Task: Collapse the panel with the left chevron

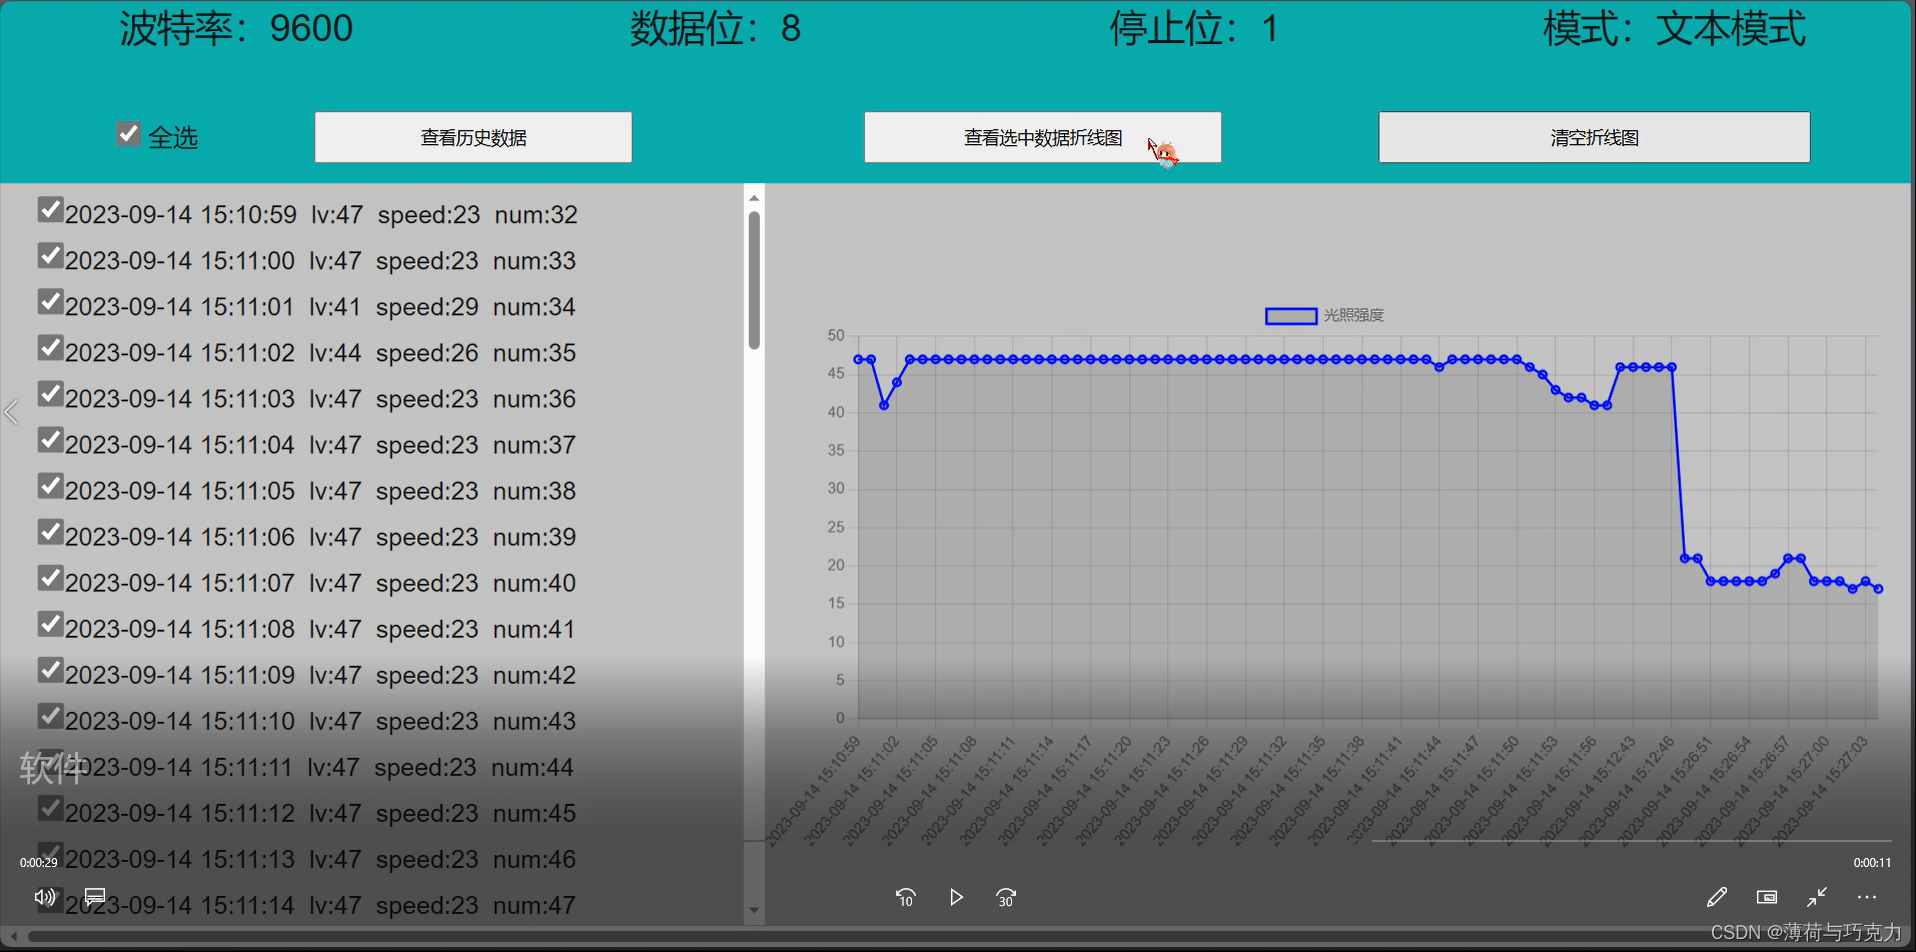Action: click(x=13, y=411)
